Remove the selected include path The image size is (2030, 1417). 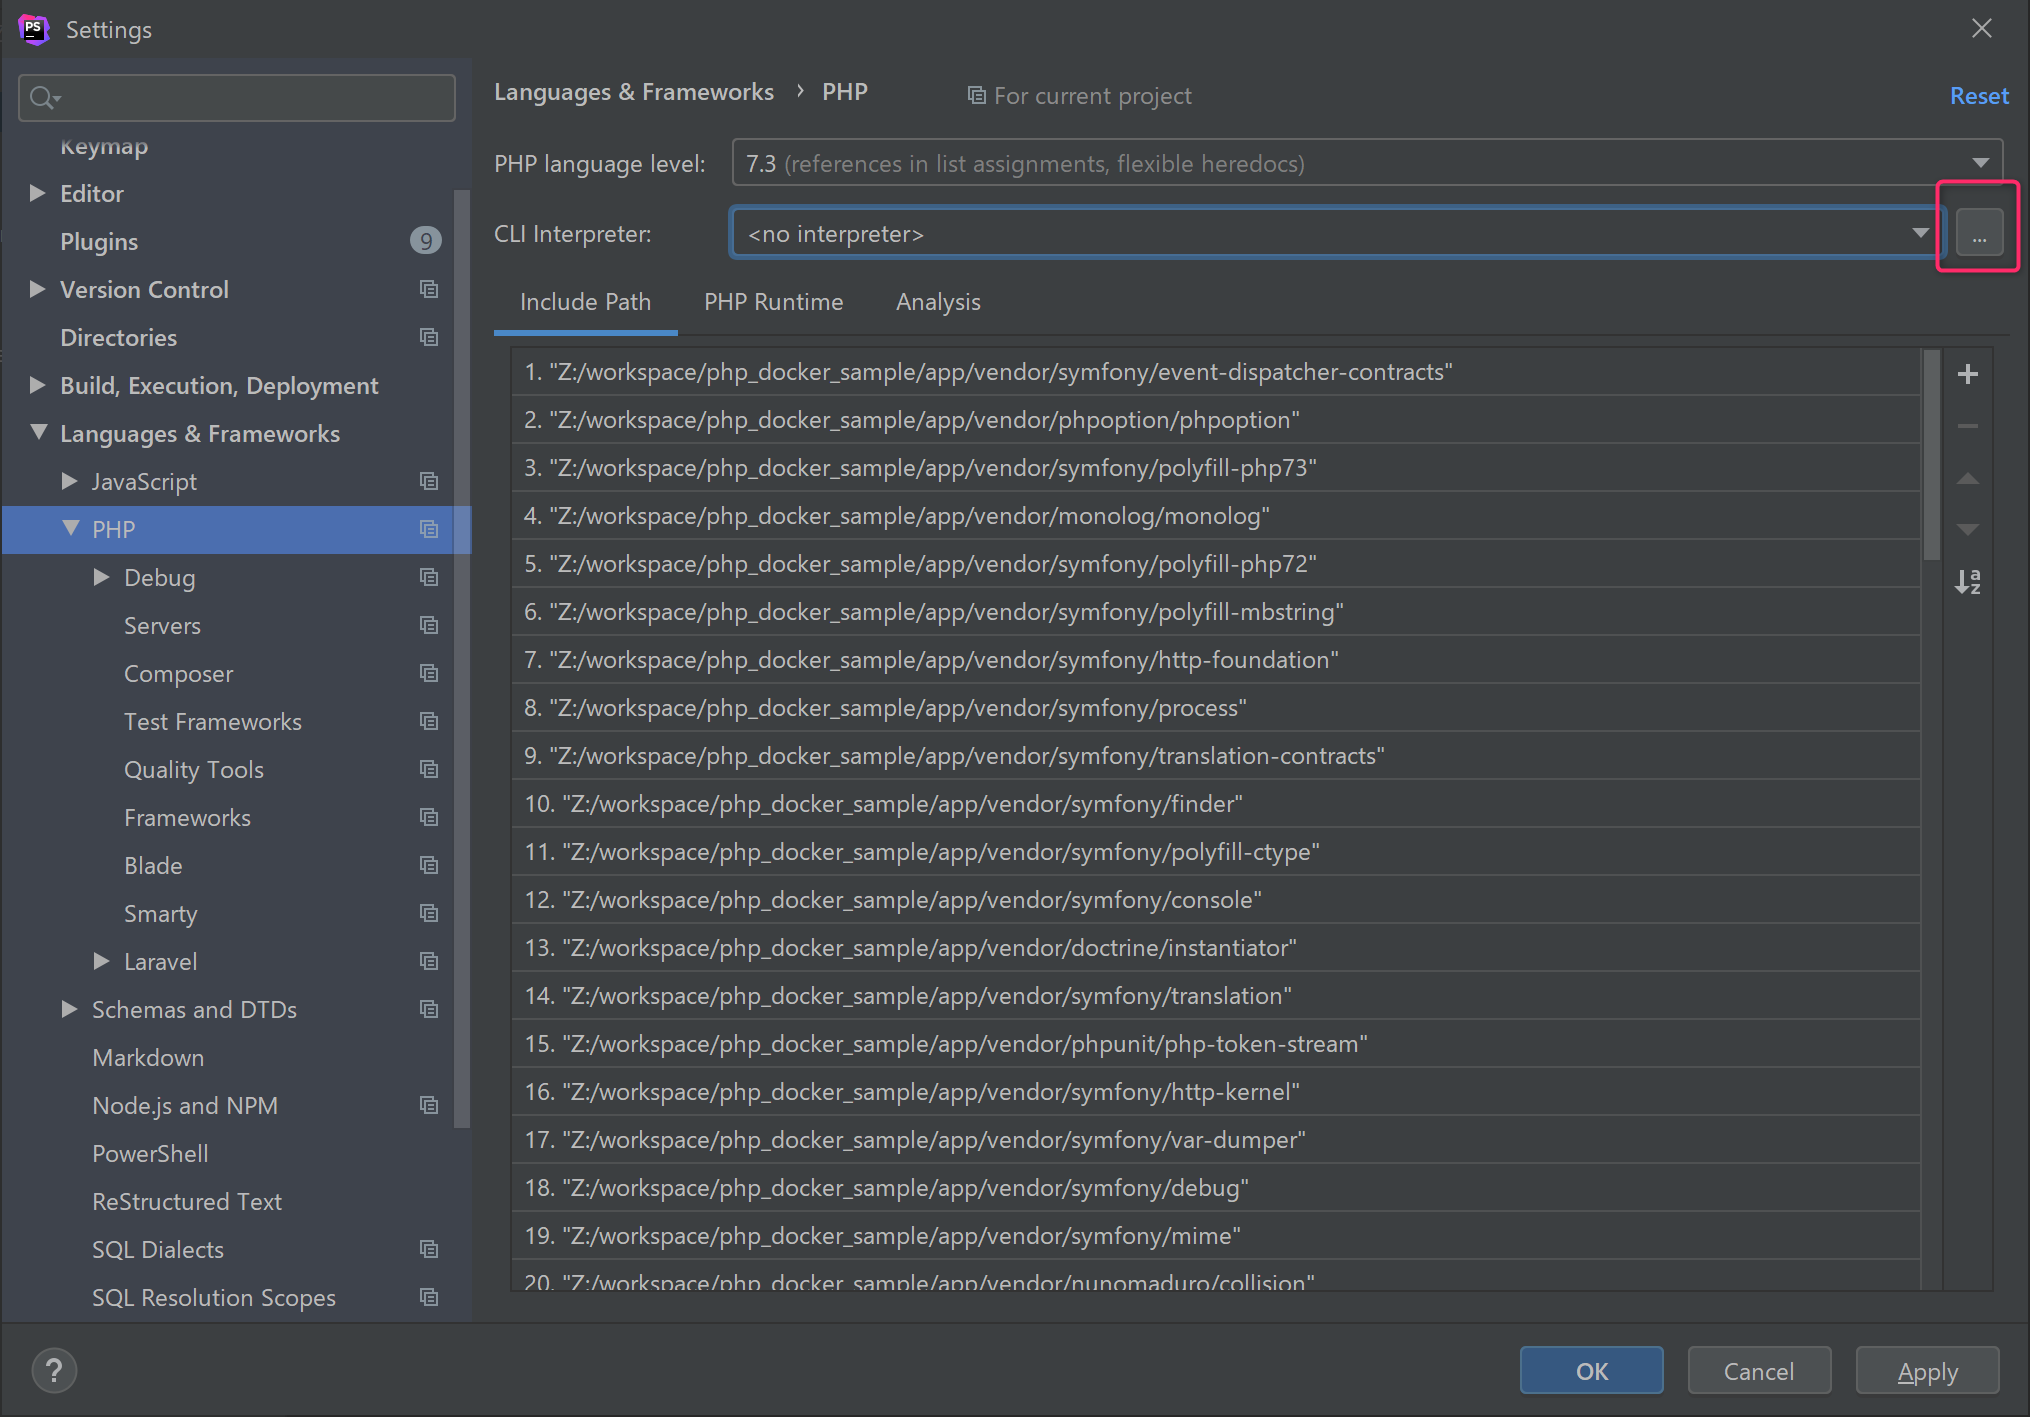pyautogui.click(x=1967, y=426)
